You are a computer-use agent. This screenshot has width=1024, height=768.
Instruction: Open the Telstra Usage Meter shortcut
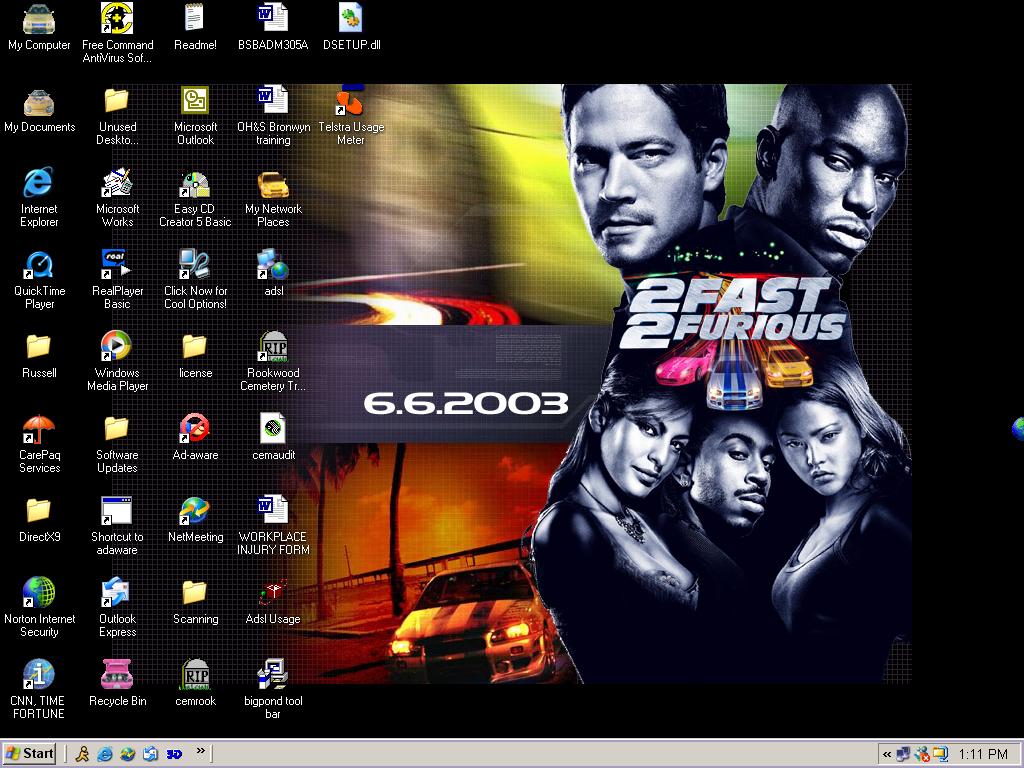point(350,102)
